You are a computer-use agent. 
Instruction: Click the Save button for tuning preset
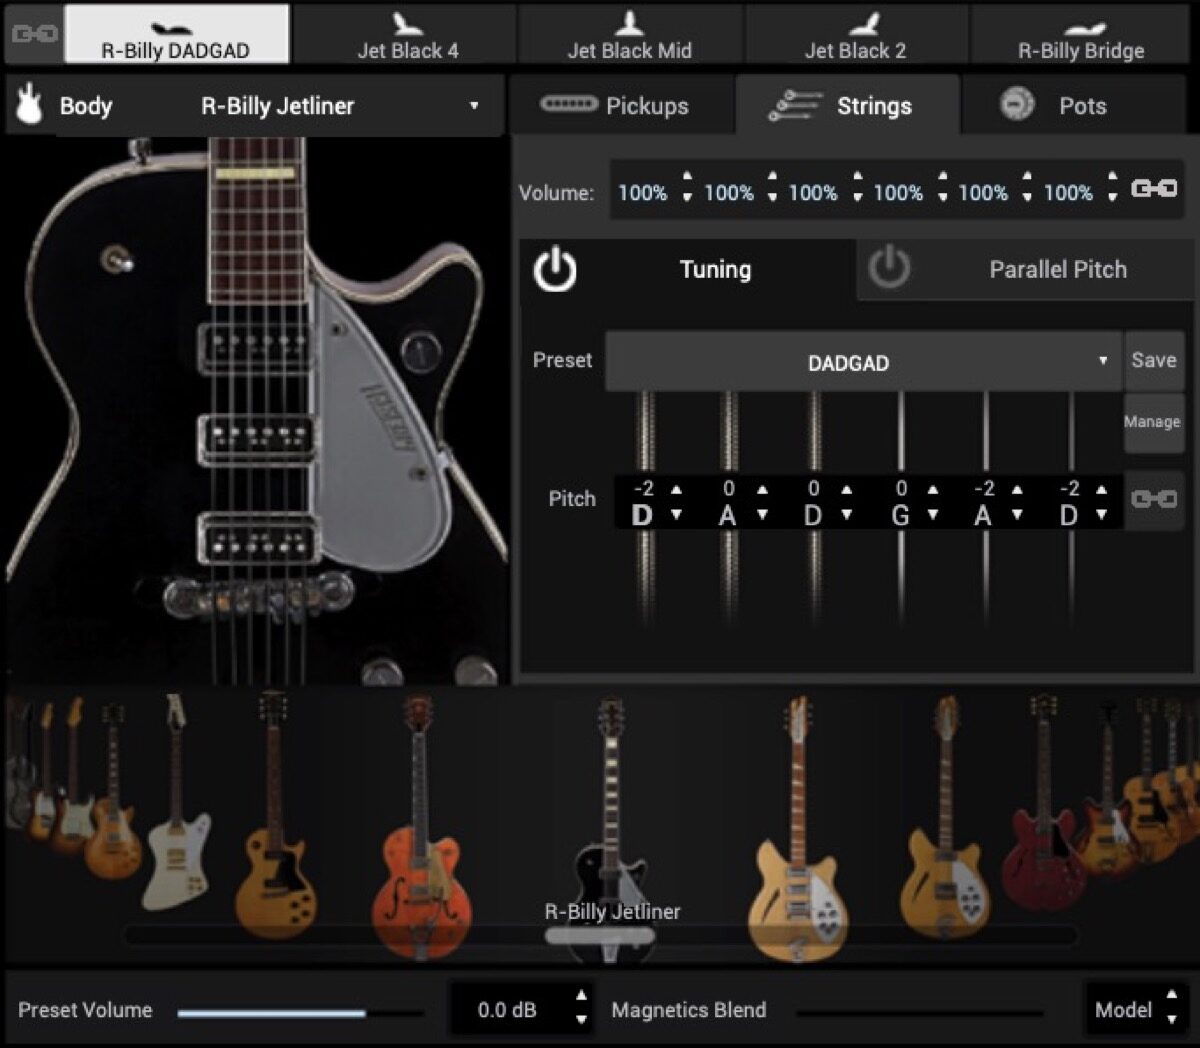pyautogui.click(x=1153, y=360)
